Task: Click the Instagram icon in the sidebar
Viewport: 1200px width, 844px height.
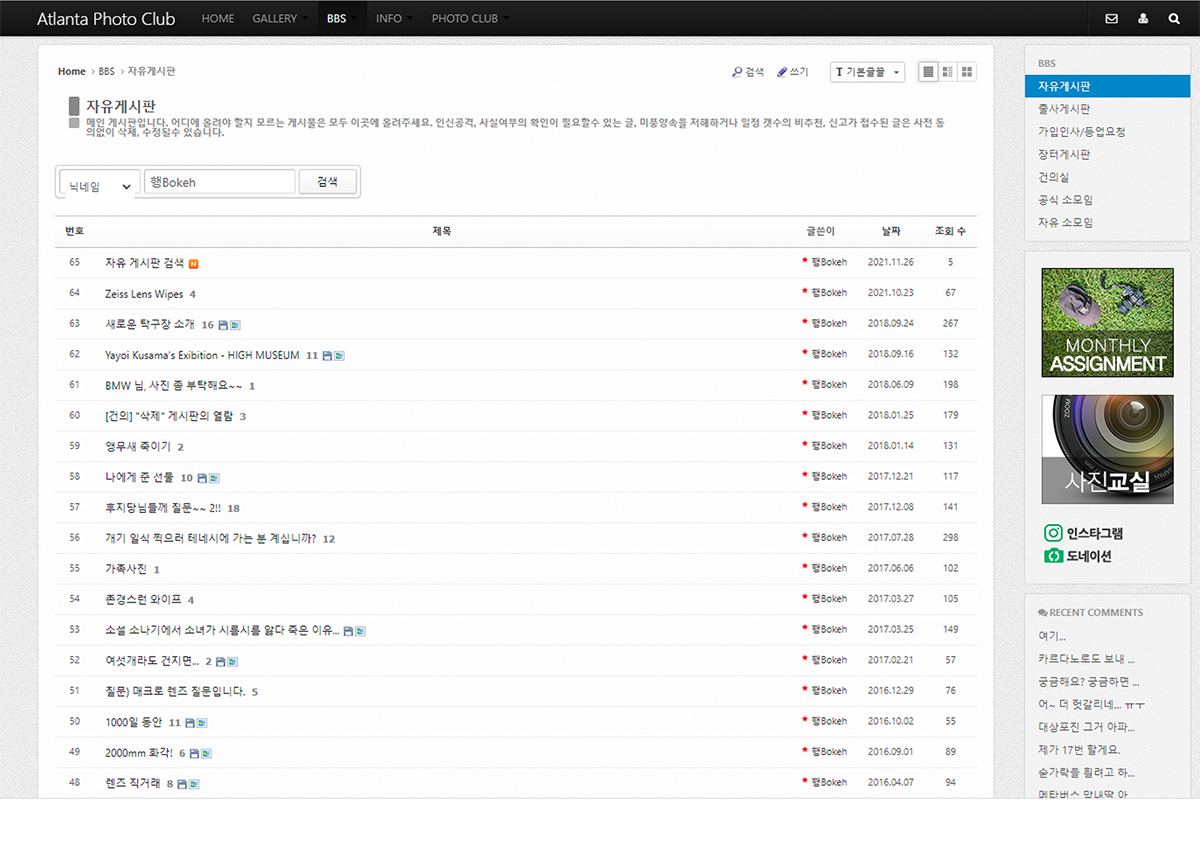Action: [1053, 533]
